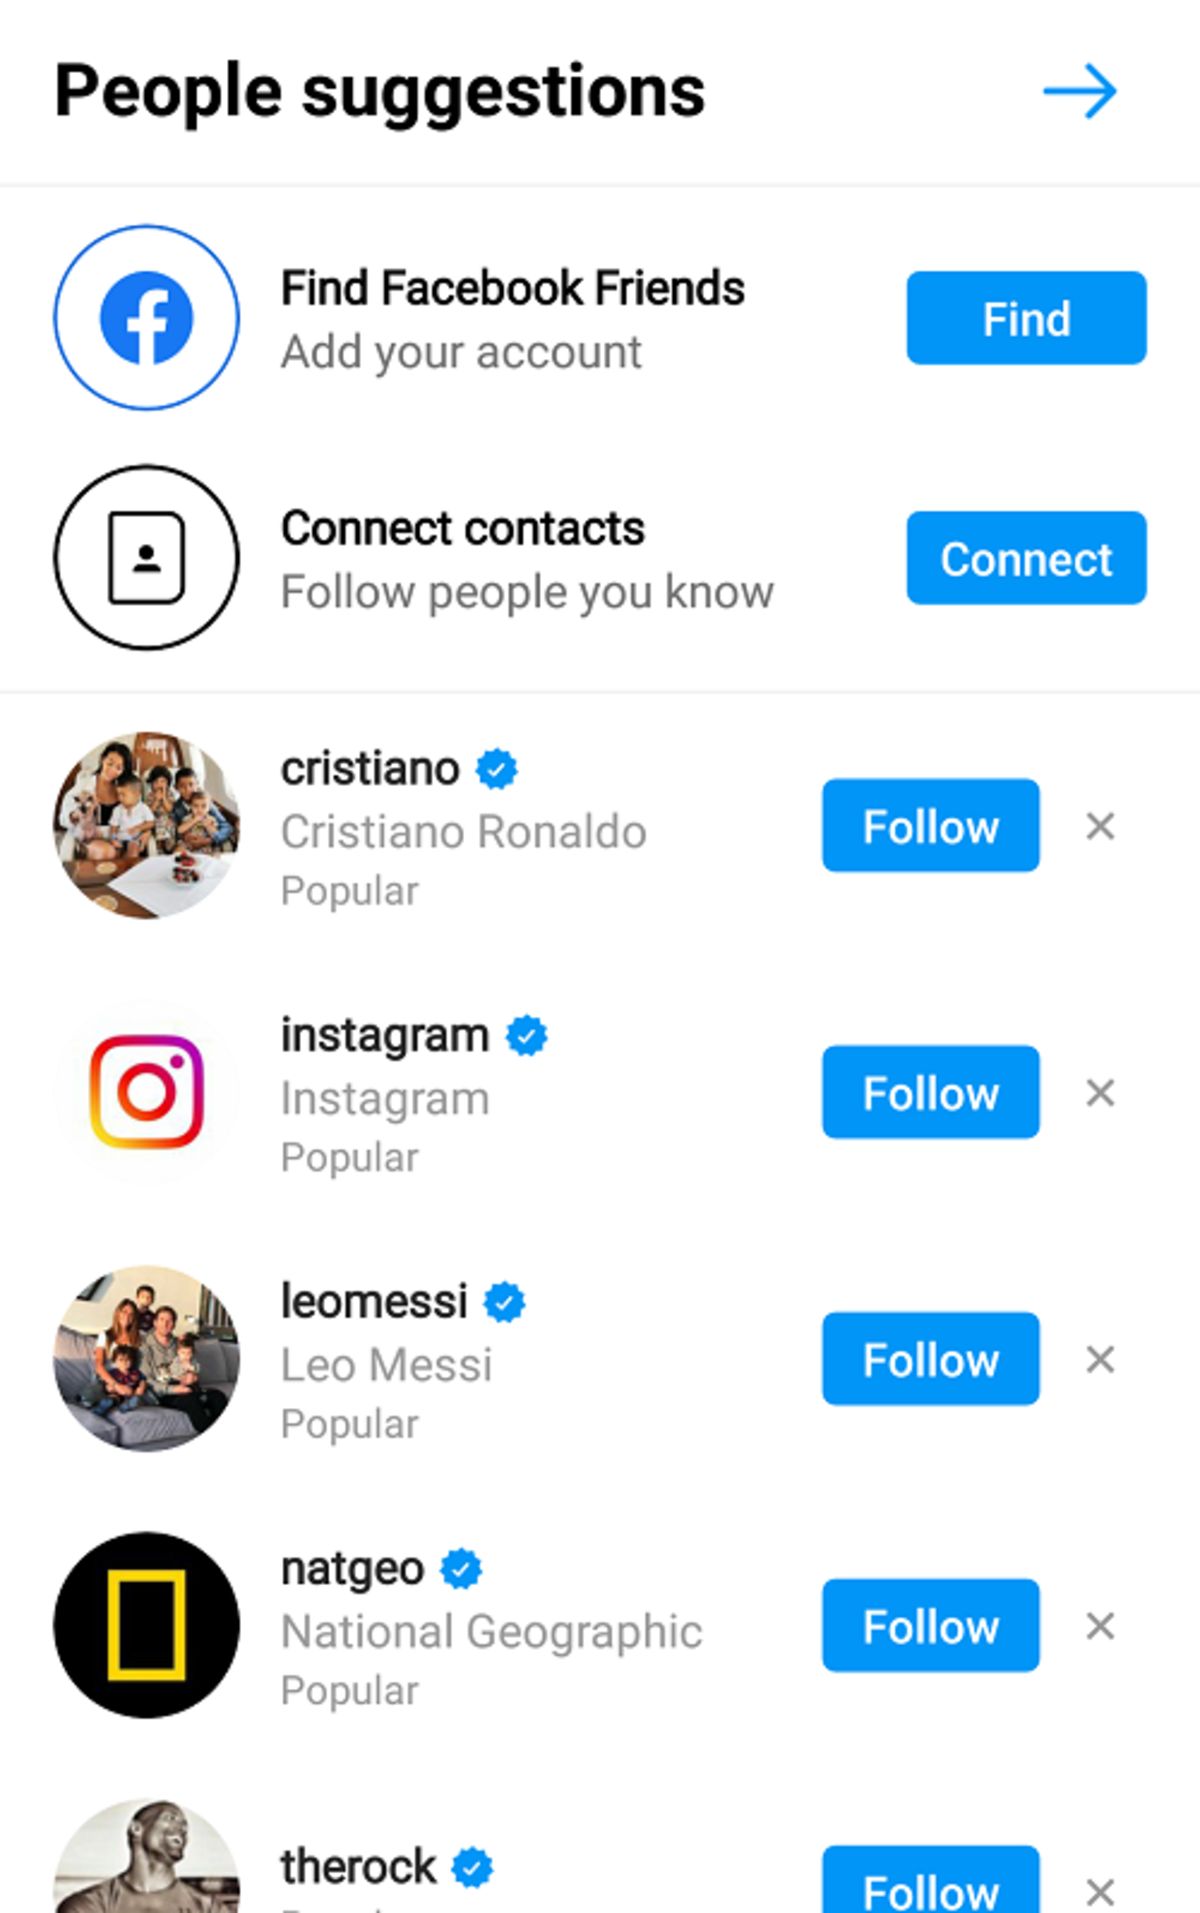The width and height of the screenshot is (1200, 1913).
Task: Open full people suggestions via blue arrow
Action: coord(1080,92)
